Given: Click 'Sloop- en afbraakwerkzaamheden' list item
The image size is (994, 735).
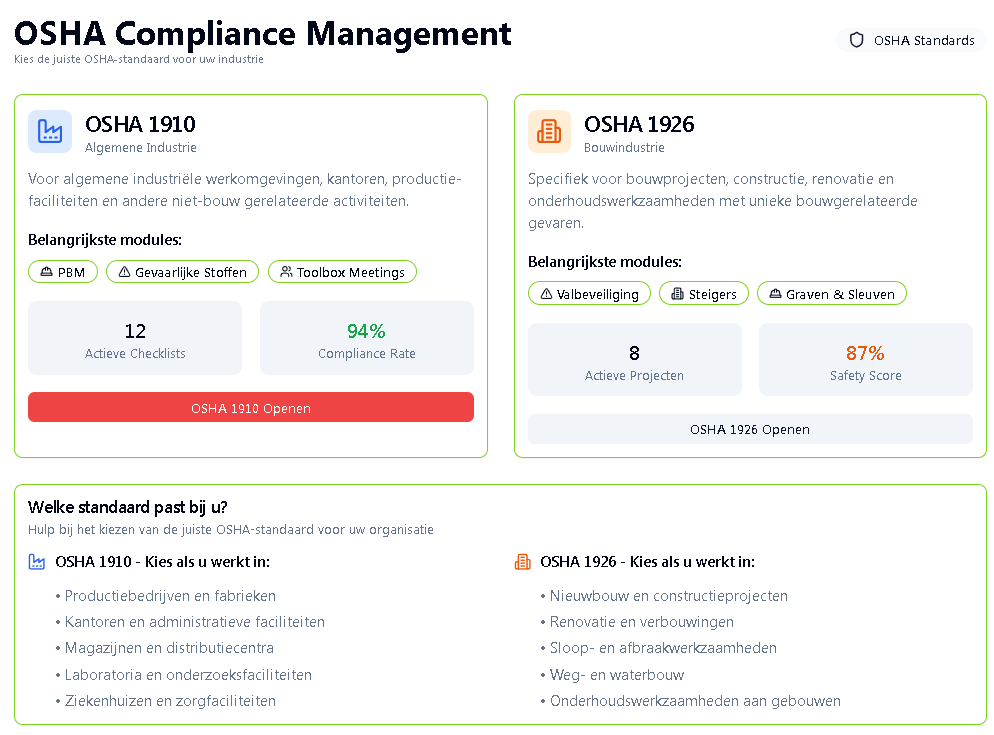Looking at the screenshot, I should tap(663, 648).
